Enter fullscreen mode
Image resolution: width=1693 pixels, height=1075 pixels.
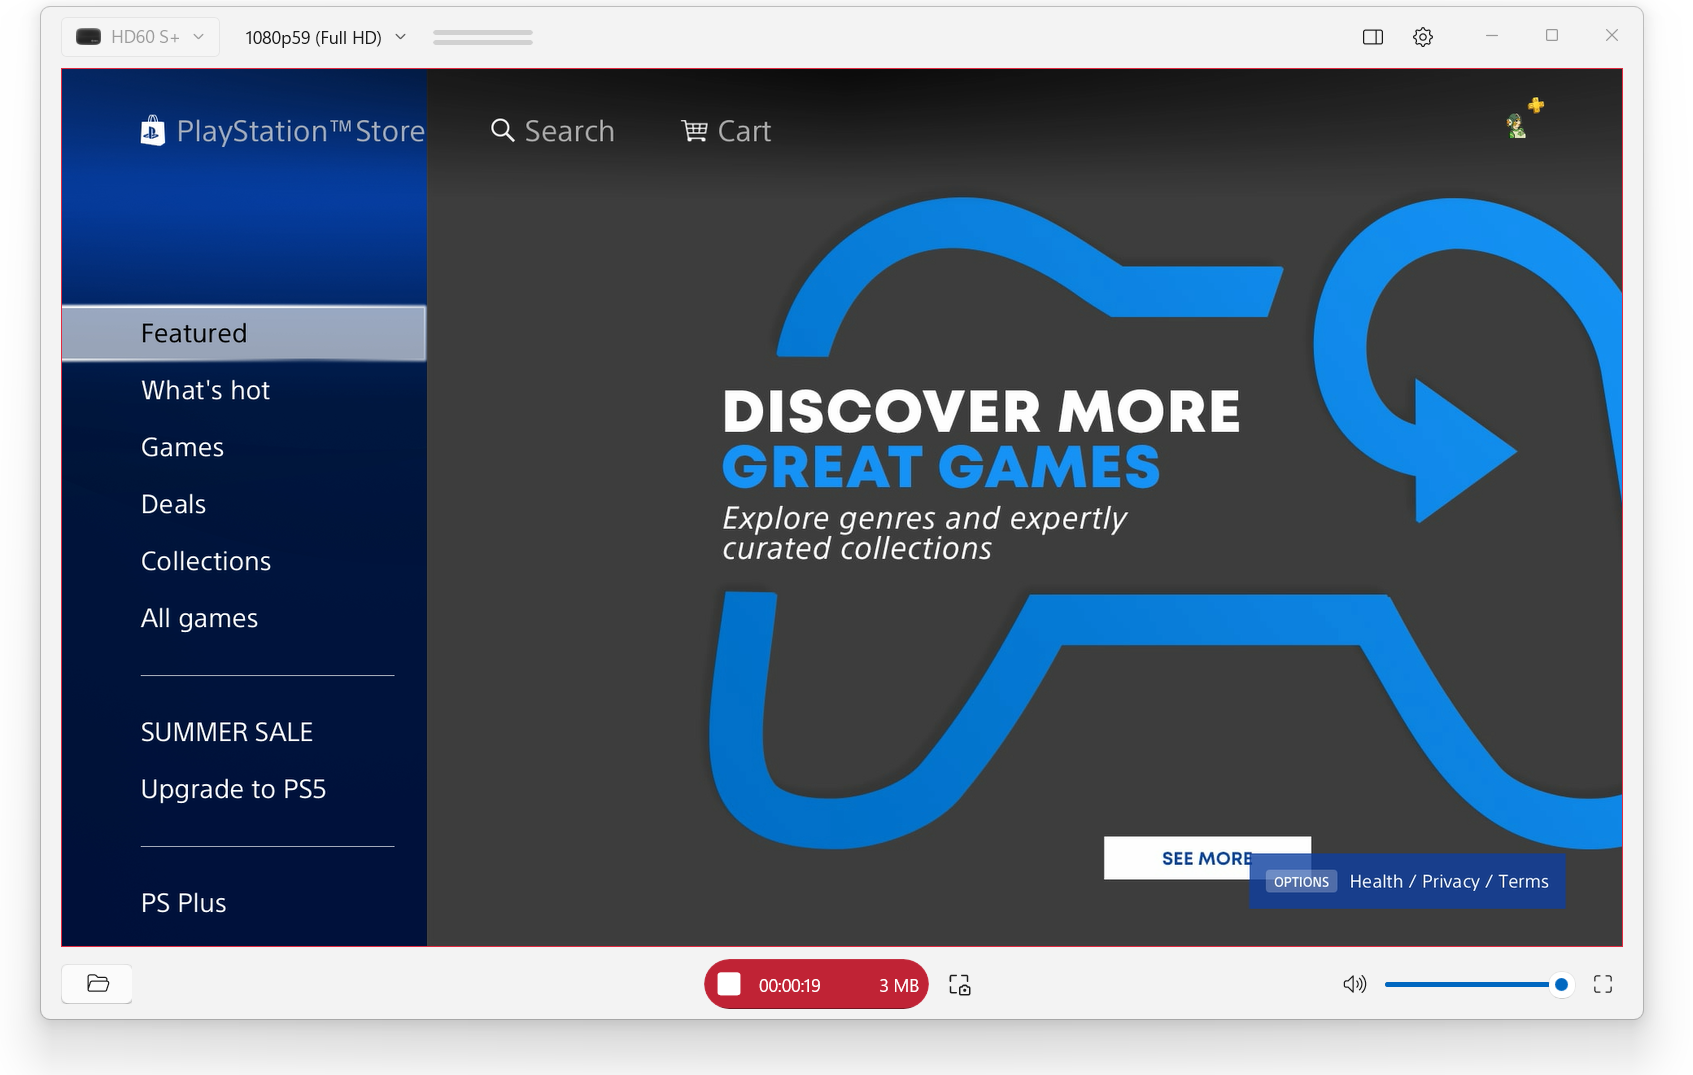(x=1601, y=984)
